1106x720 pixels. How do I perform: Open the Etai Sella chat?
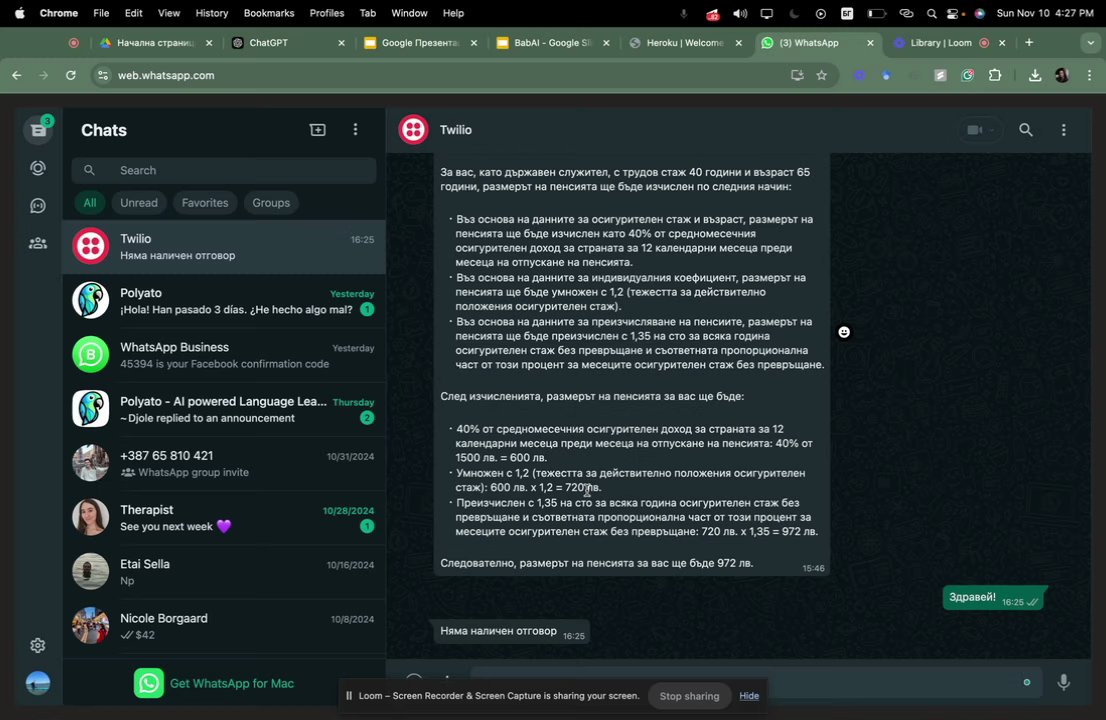pyautogui.click(x=224, y=573)
